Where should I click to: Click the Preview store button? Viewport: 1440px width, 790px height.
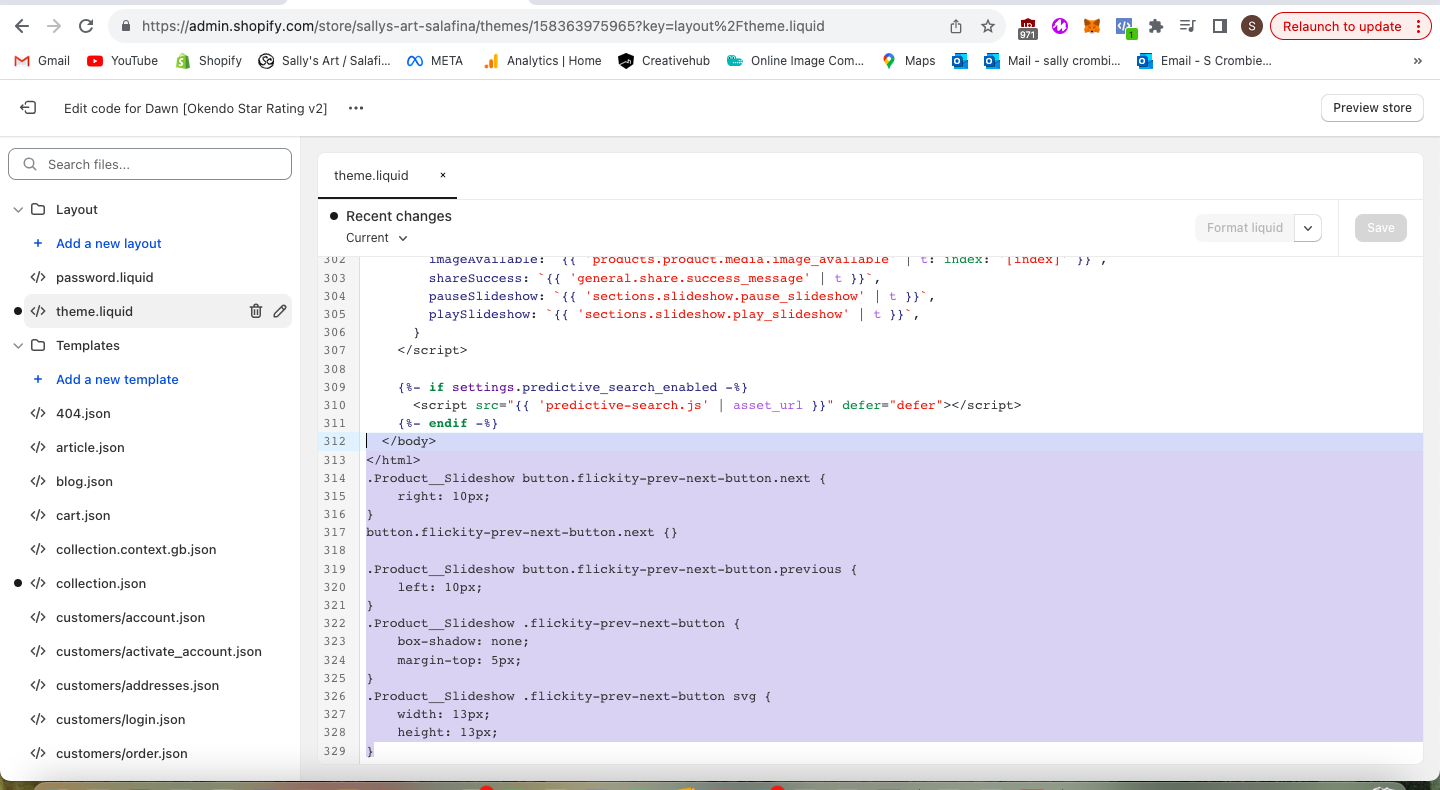click(x=1372, y=108)
